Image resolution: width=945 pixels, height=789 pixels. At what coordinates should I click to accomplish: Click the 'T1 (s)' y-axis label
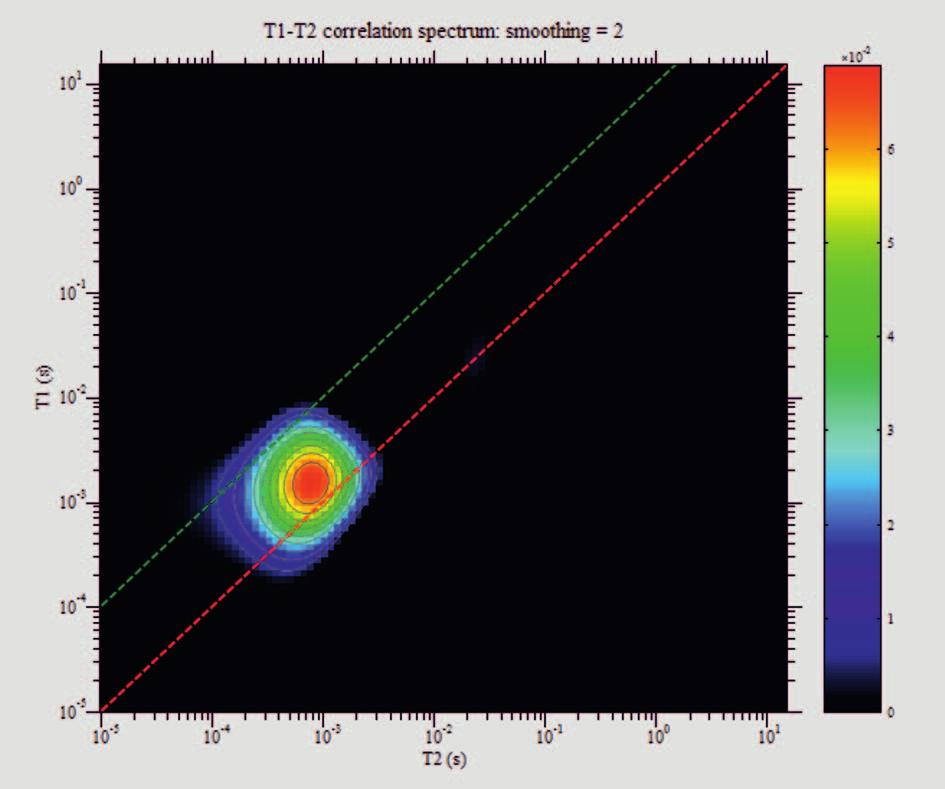point(44,387)
